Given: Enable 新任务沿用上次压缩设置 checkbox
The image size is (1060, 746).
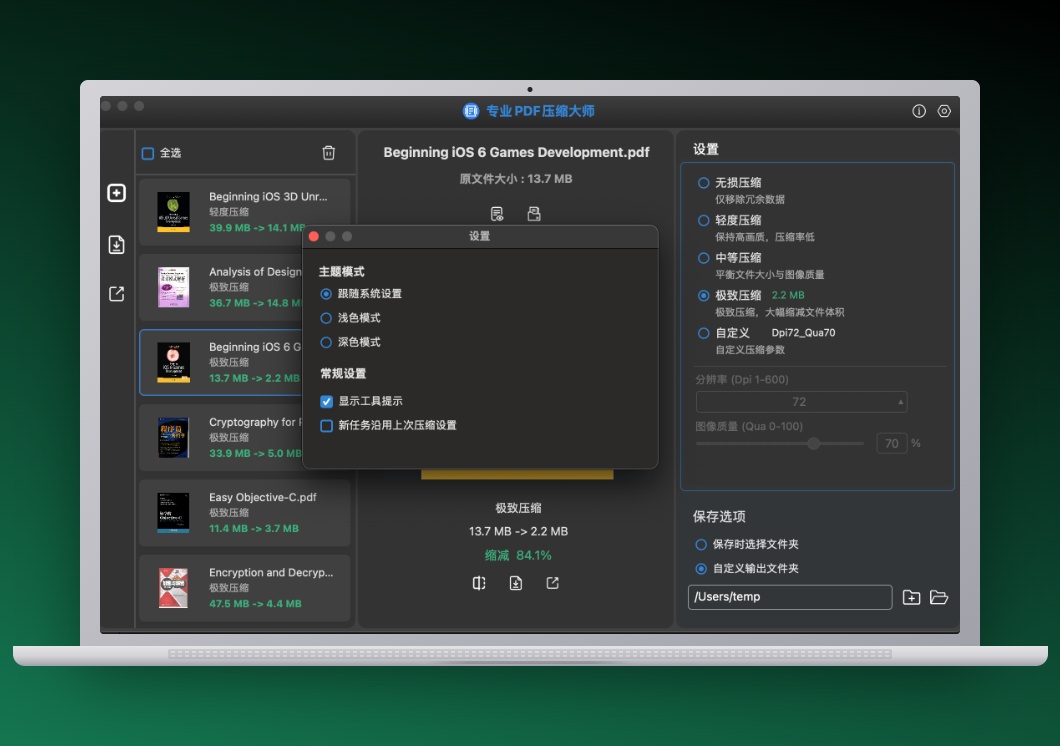Looking at the screenshot, I should click(x=327, y=426).
